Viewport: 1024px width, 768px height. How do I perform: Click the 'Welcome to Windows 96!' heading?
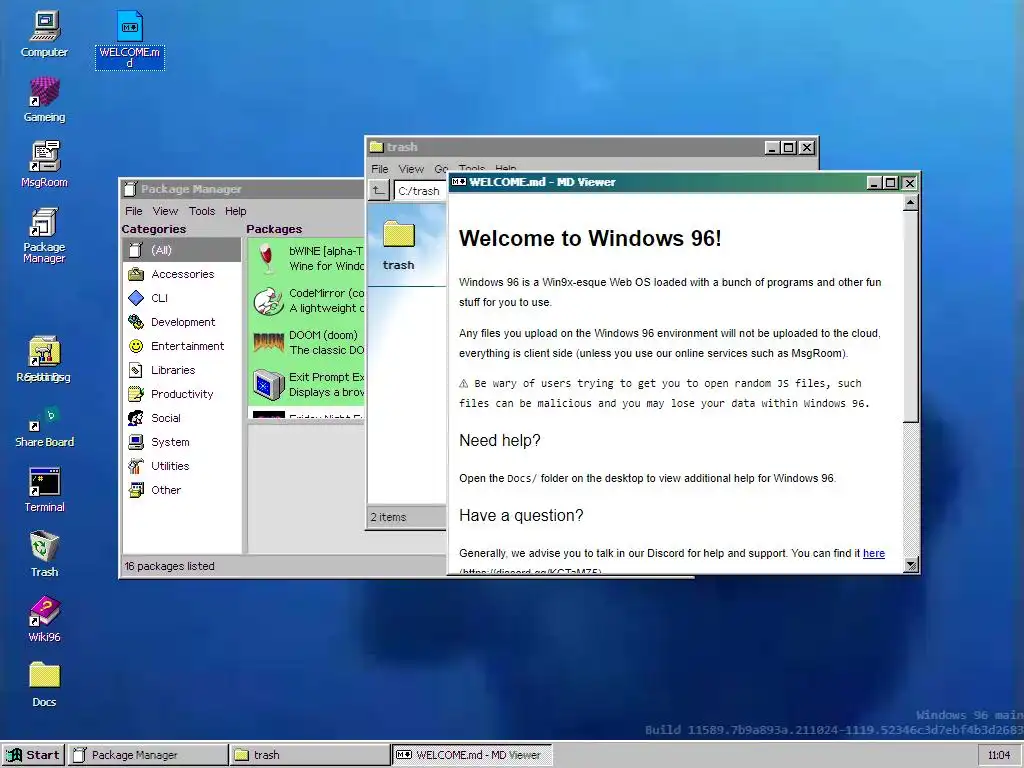[x=590, y=238]
